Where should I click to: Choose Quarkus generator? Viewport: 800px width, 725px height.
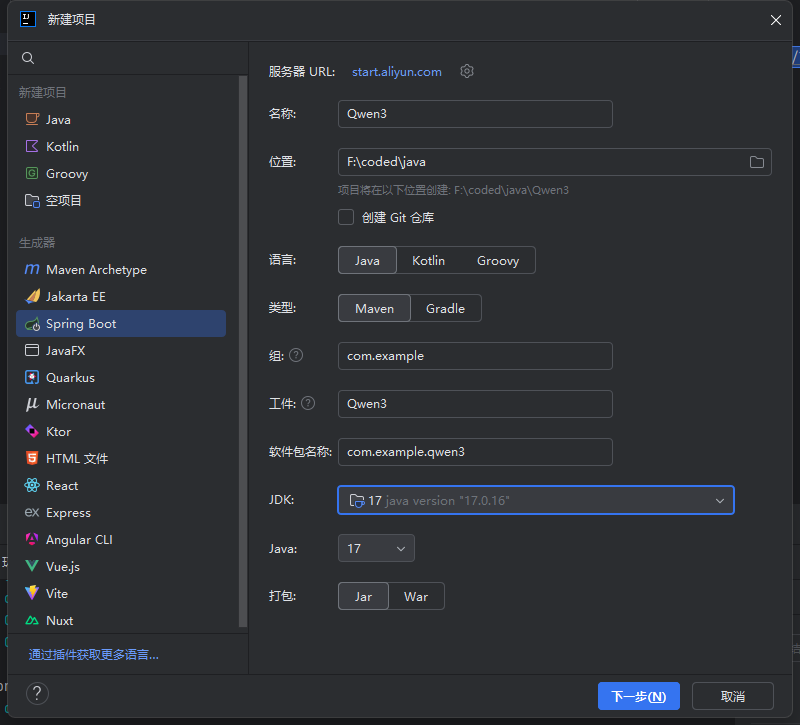coord(121,378)
